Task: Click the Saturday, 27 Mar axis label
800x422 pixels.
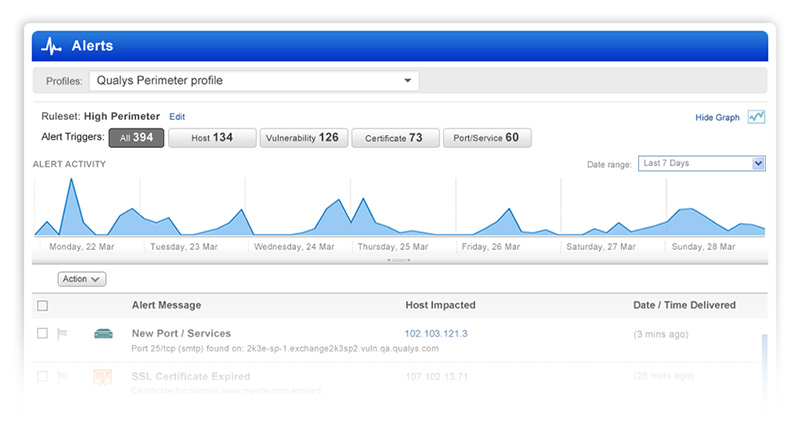Action: pos(601,247)
